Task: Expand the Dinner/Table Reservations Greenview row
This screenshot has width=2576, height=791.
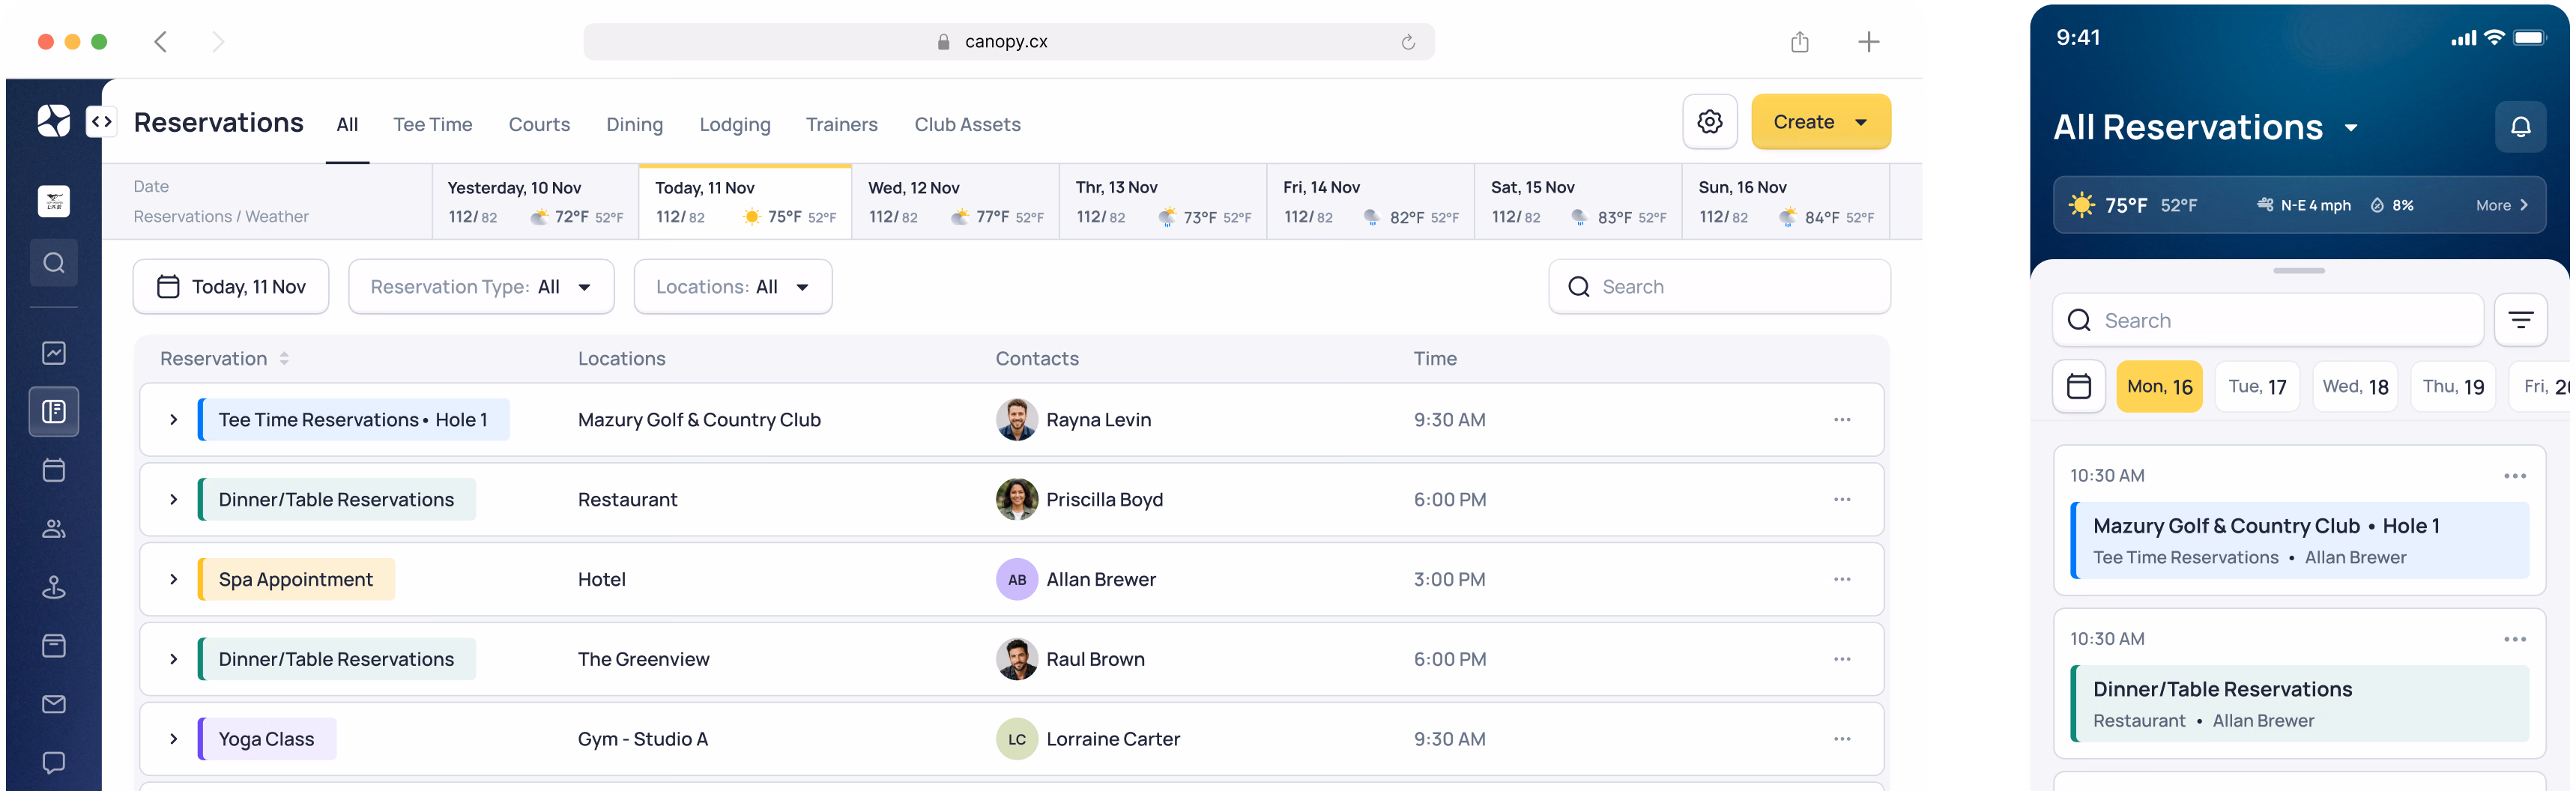Action: pyautogui.click(x=173, y=660)
